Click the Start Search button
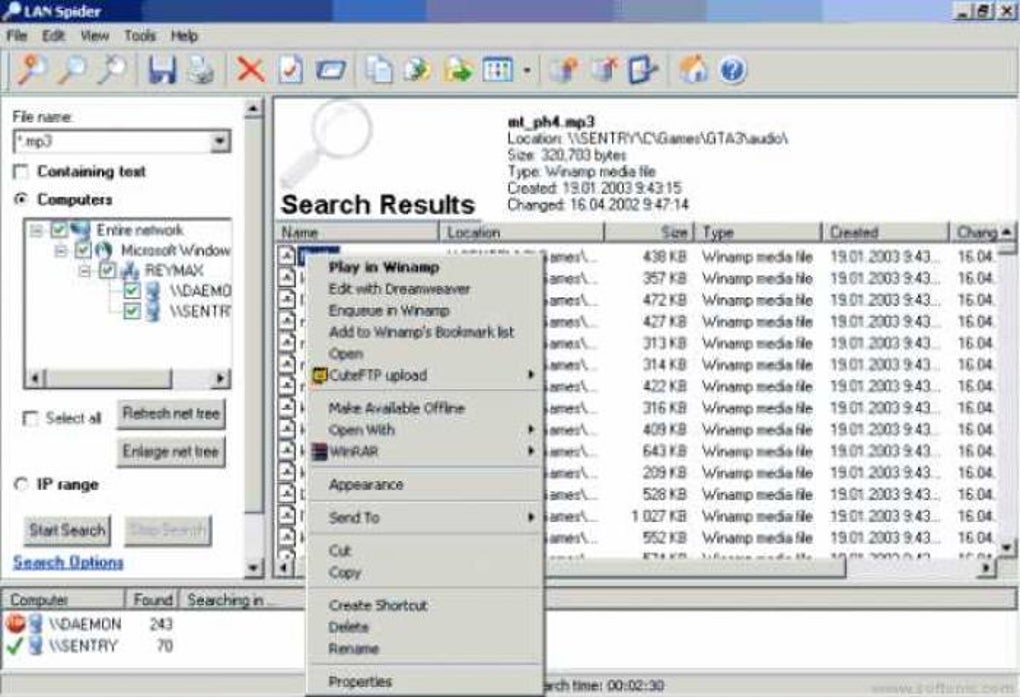Screen dimensions: 1020x697 point(67,530)
